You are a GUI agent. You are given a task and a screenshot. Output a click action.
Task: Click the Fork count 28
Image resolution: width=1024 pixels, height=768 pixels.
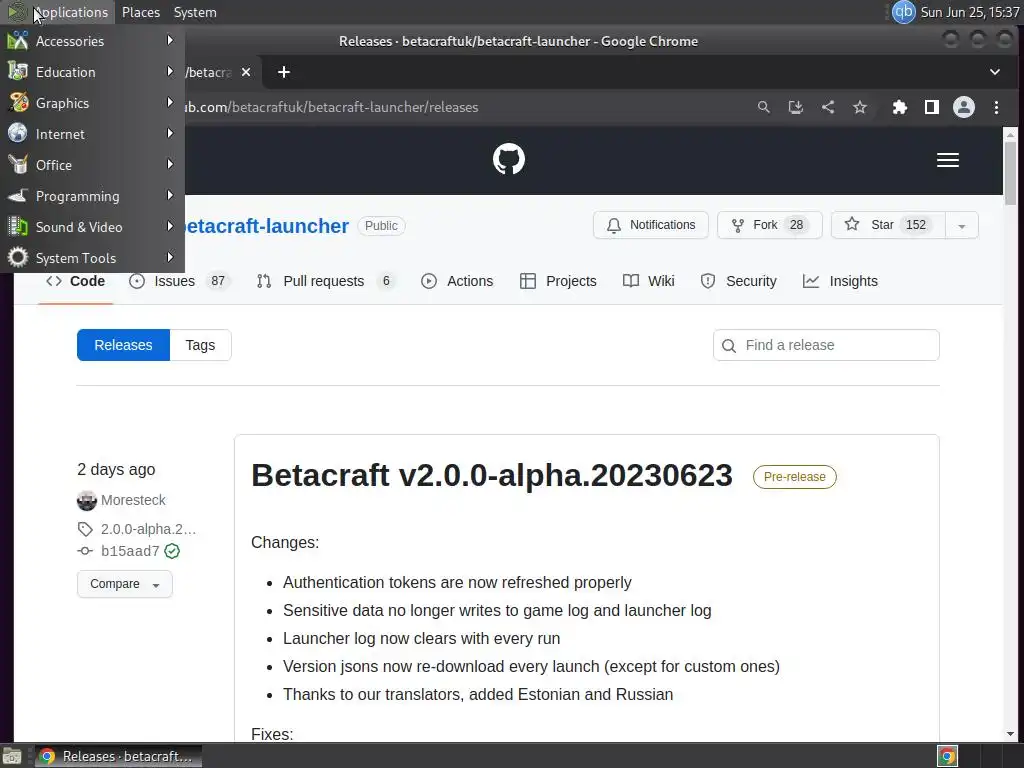click(x=796, y=225)
